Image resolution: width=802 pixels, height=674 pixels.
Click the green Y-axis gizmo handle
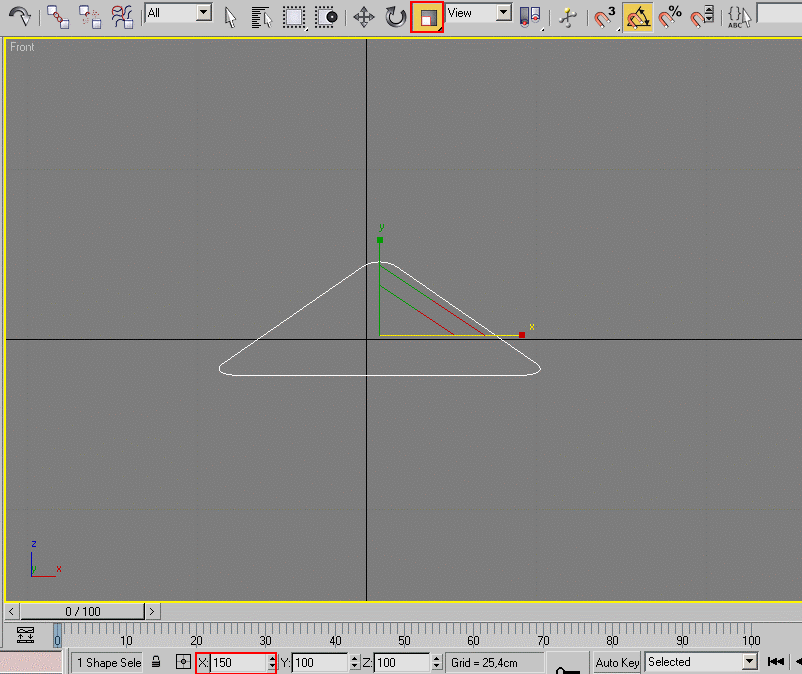[380, 240]
